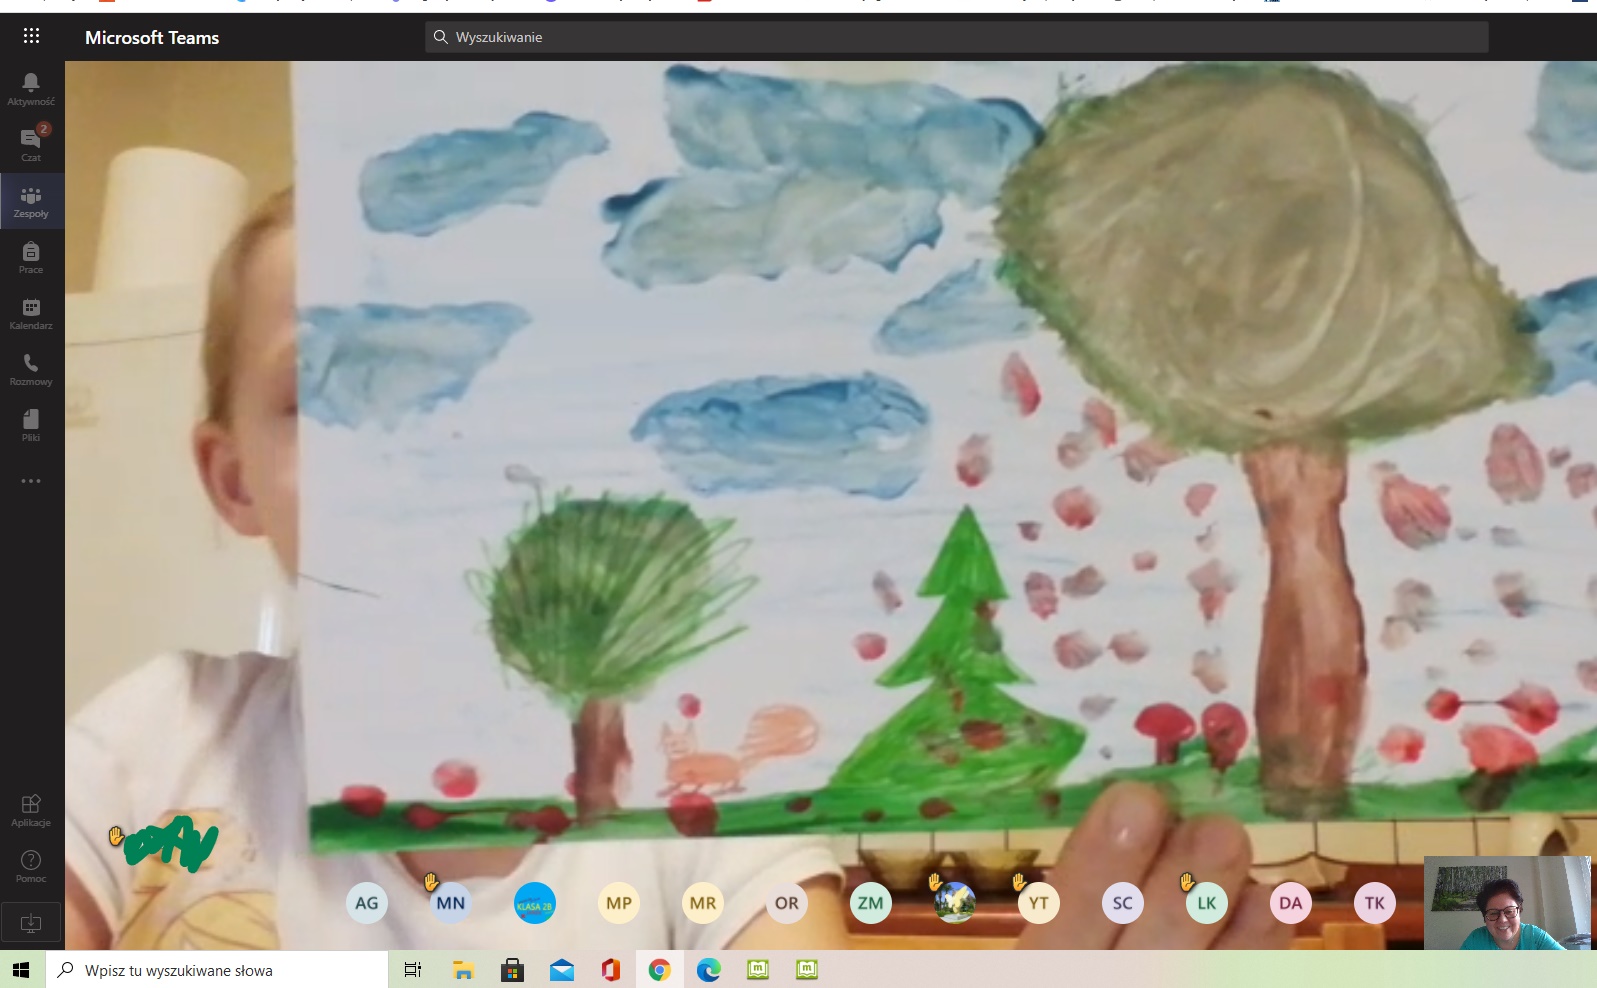Select participant avatar TK
The height and width of the screenshot is (988, 1597).
tap(1375, 903)
